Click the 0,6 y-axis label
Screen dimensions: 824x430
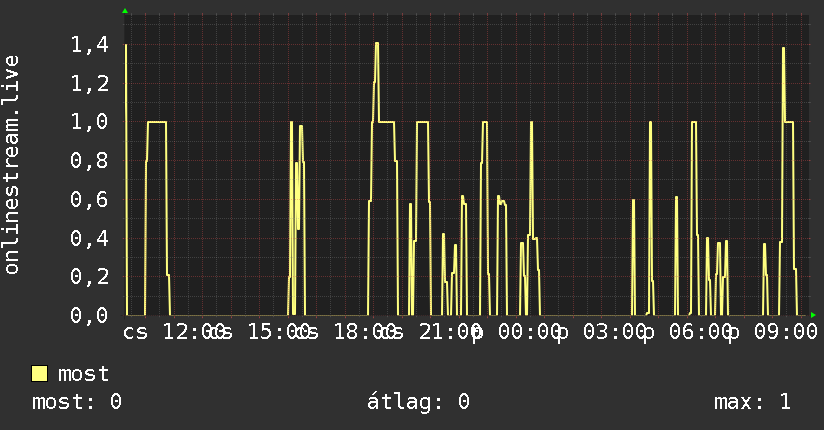[90, 200]
